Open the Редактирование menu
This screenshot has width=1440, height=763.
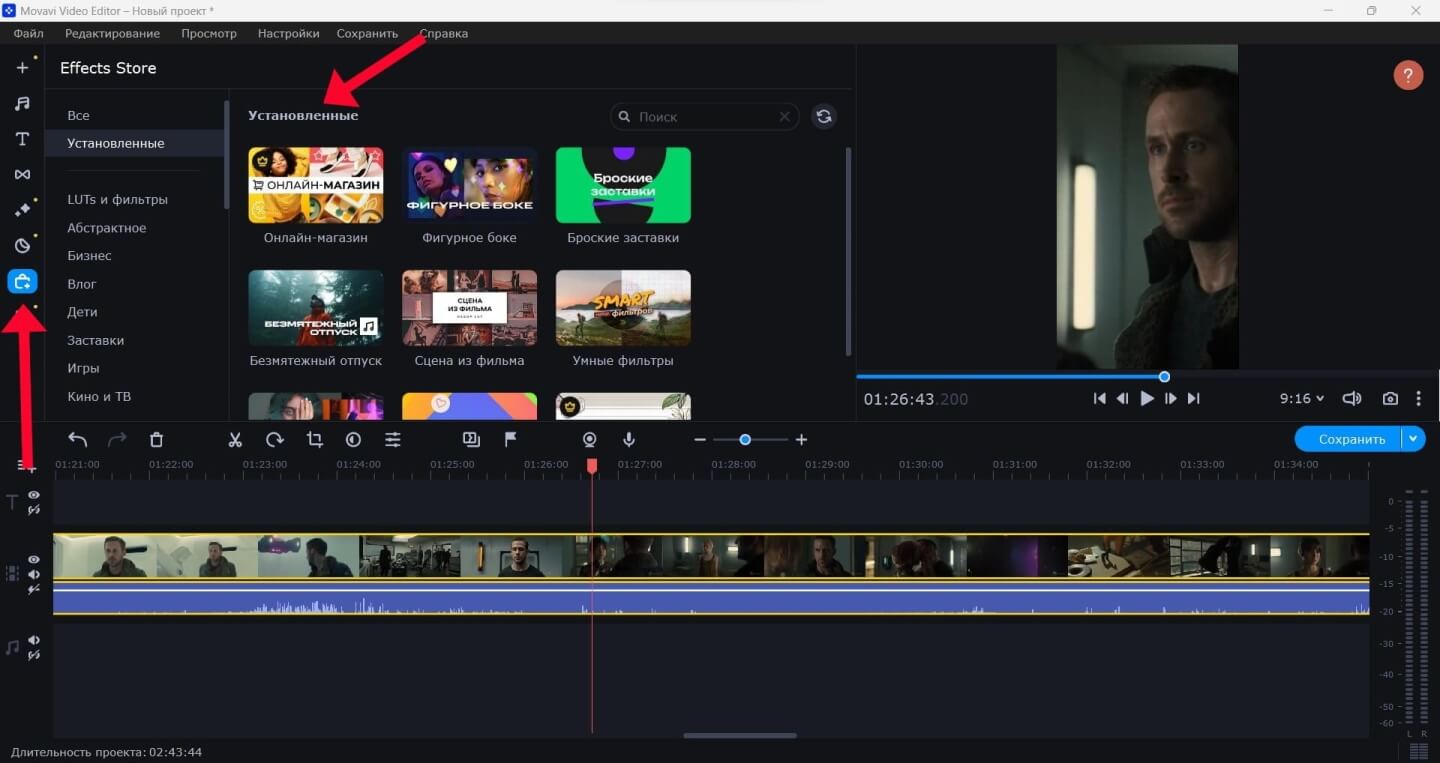click(112, 33)
